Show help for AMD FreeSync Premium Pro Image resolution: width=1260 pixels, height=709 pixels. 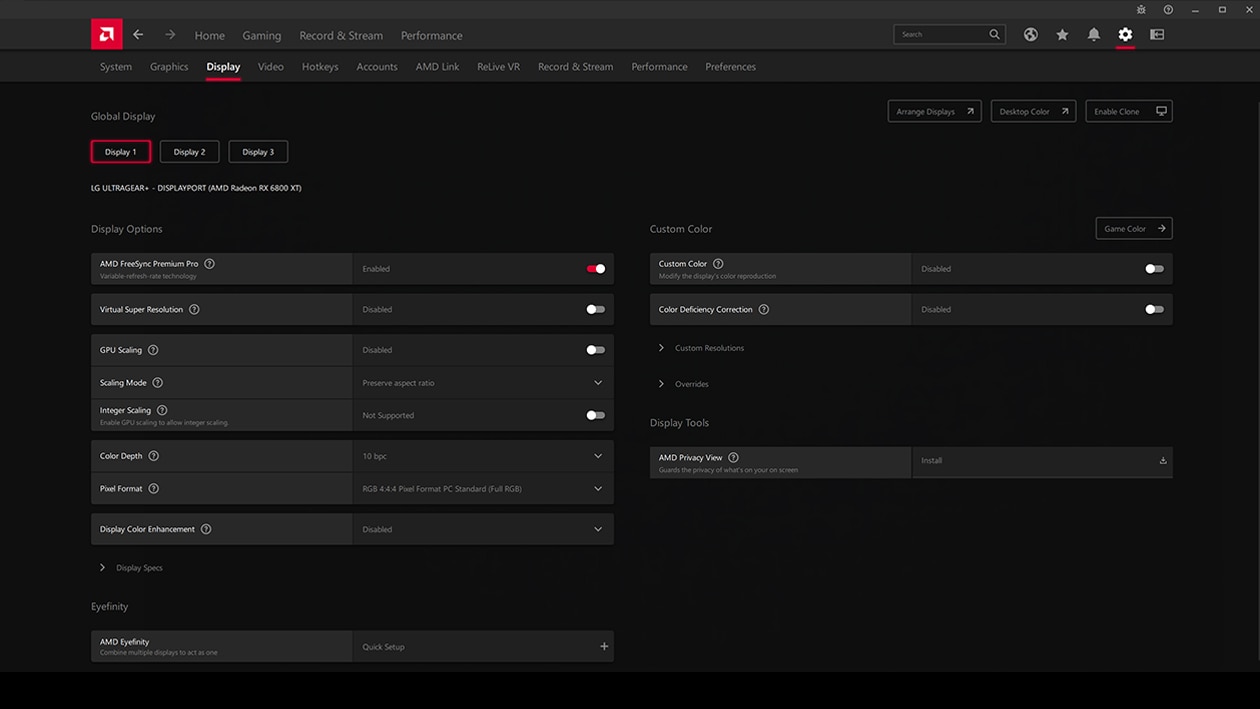point(209,264)
